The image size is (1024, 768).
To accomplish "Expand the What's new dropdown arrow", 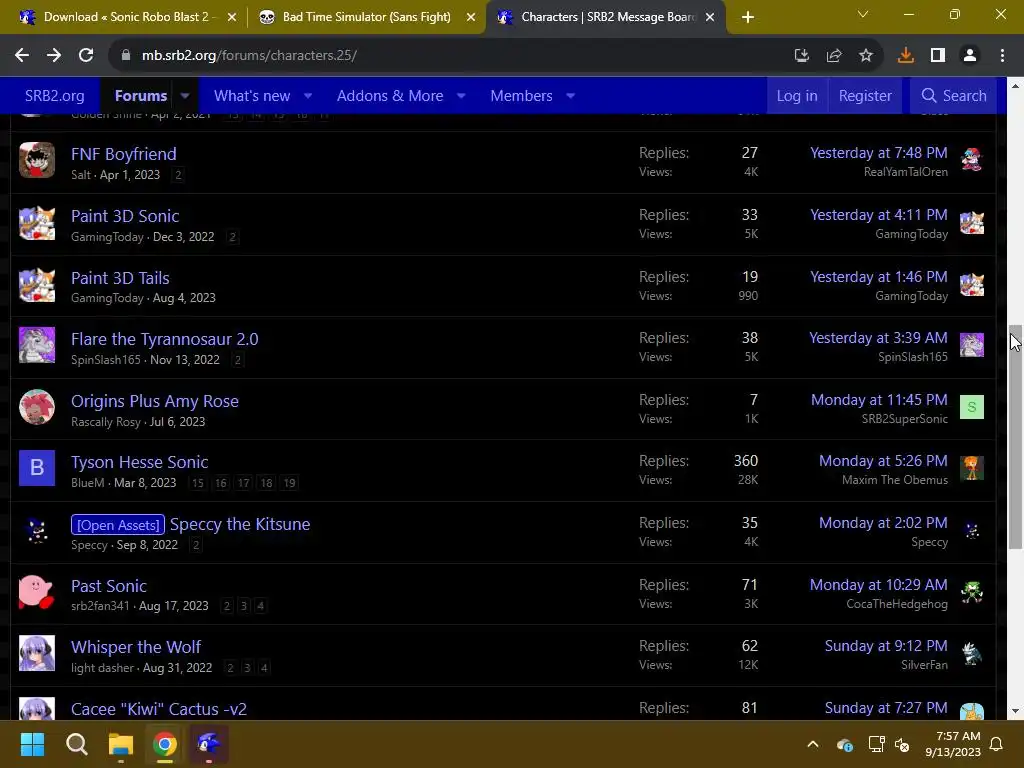I will (308, 96).
